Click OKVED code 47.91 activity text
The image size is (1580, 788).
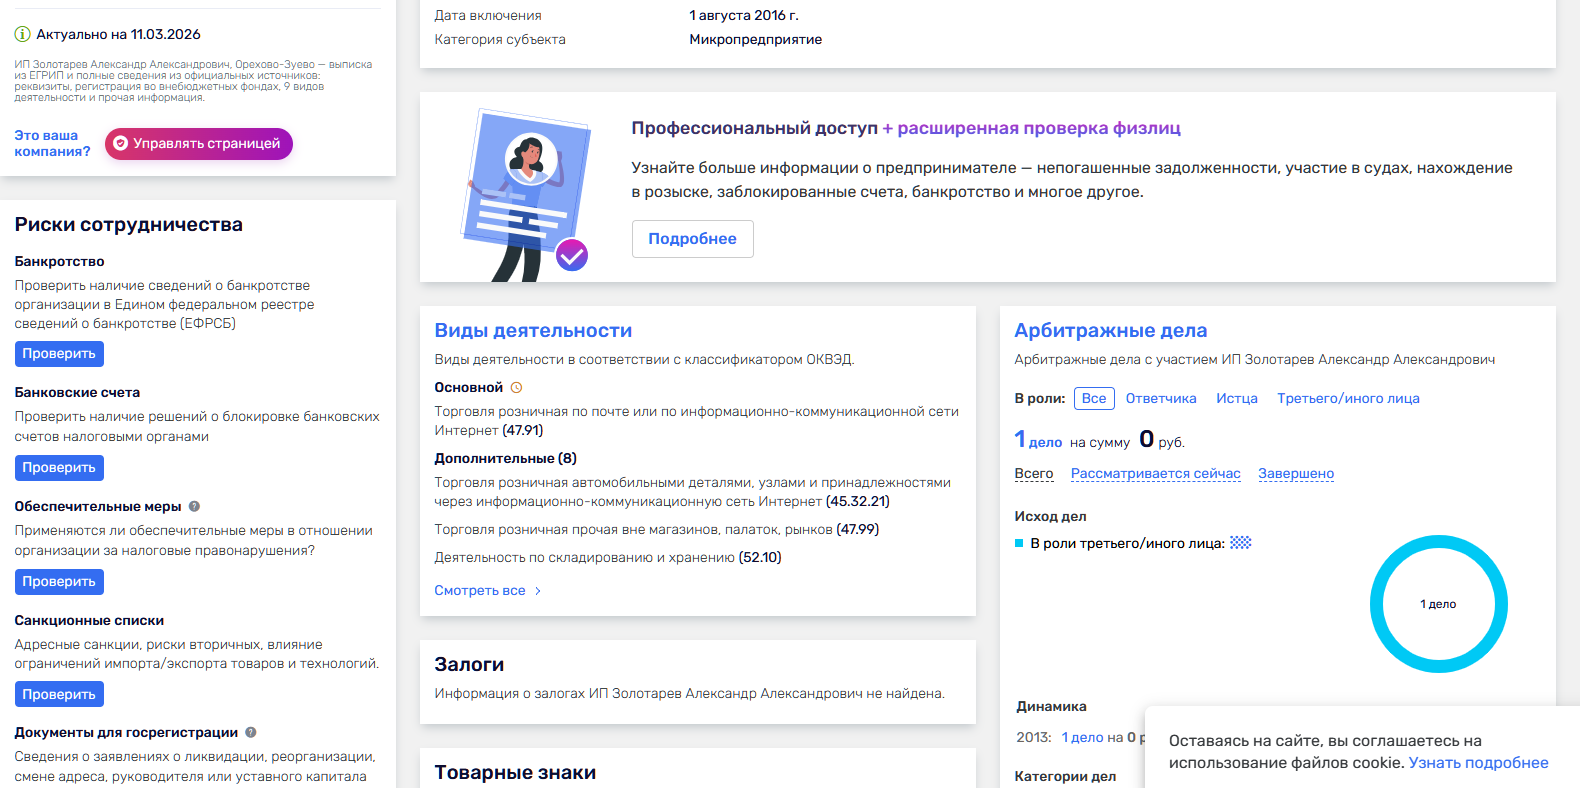click(696, 421)
